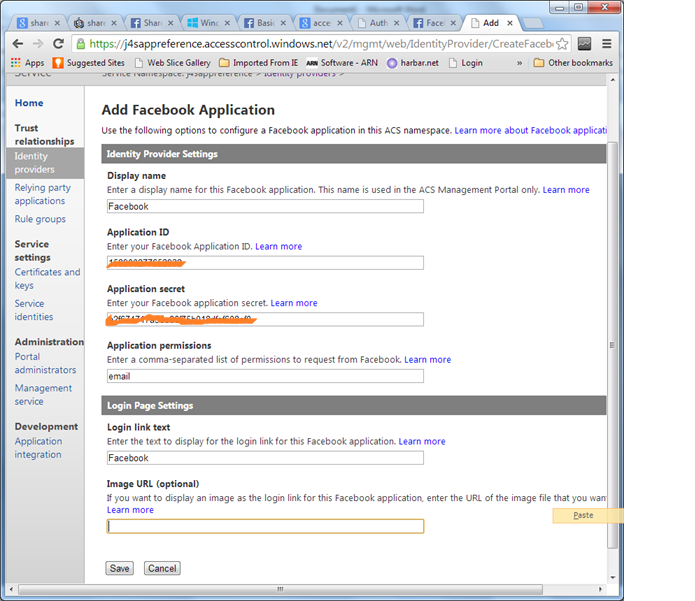Open Certificates and keys
695x601 pixels.
pyautogui.click(x=47, y=278)
